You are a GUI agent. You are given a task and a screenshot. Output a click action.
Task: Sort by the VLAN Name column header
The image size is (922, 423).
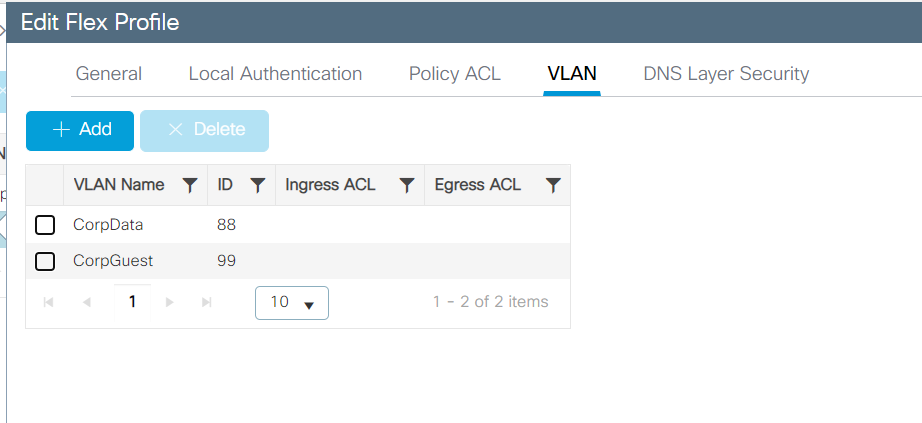[119, 185]
